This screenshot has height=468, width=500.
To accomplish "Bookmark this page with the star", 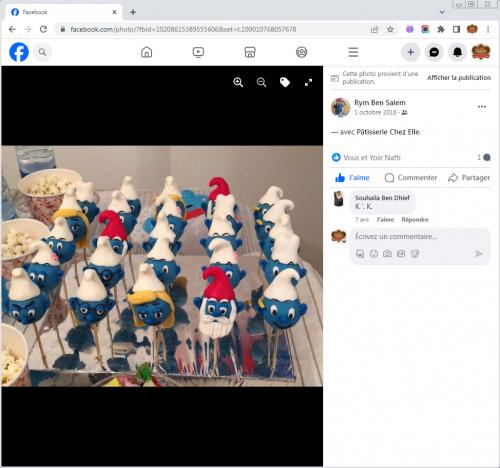I will coord(390,29).
